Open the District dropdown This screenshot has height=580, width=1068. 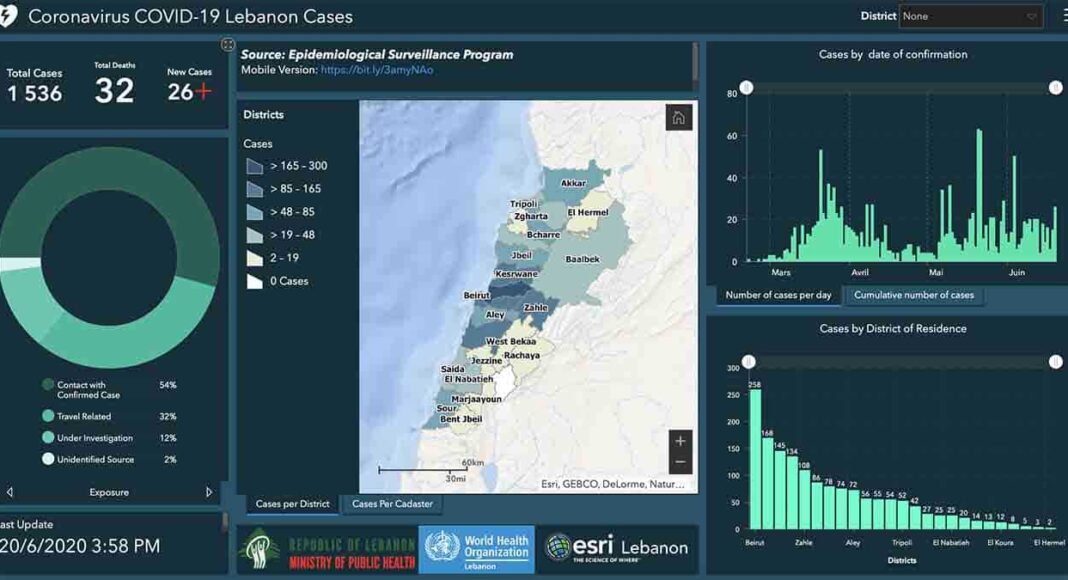click(x=970, y=16)
